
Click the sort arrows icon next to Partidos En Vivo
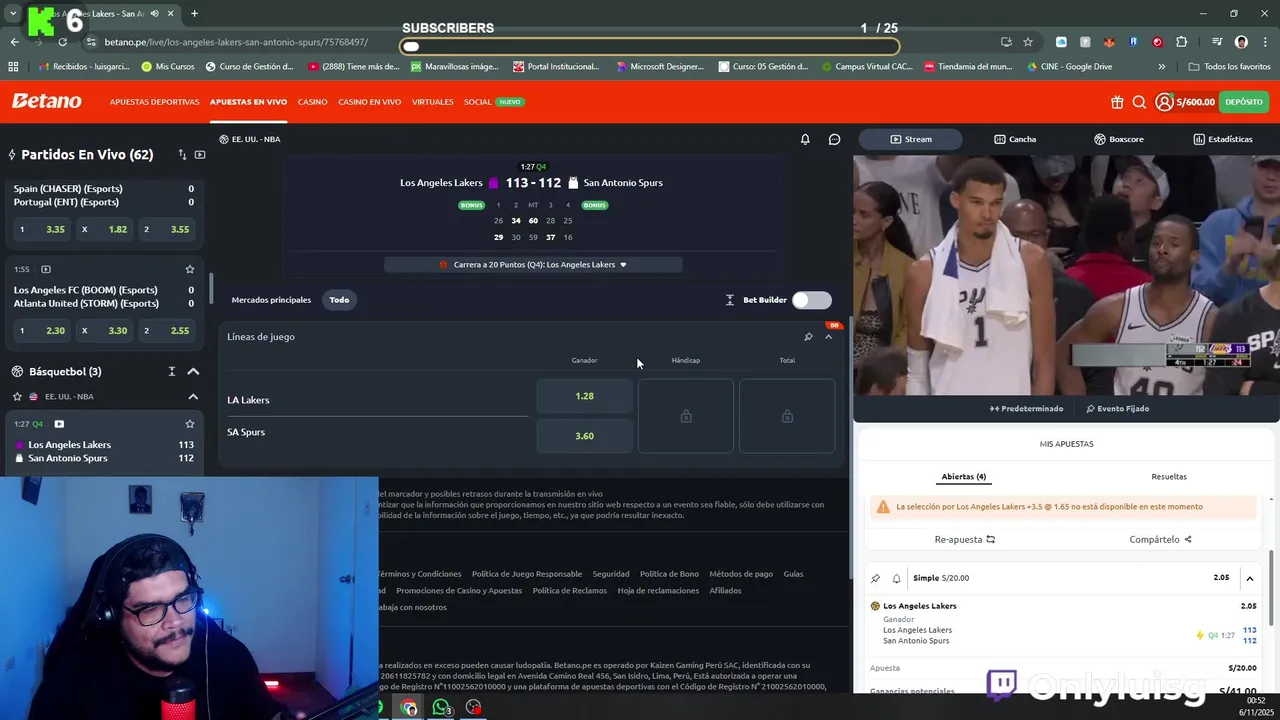182,155
